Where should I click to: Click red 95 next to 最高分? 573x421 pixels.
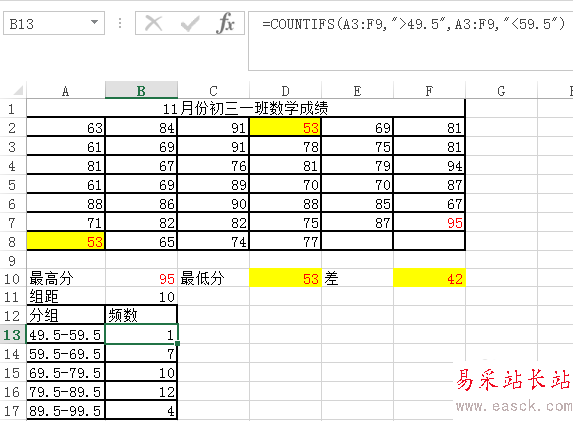coord(141,278)
